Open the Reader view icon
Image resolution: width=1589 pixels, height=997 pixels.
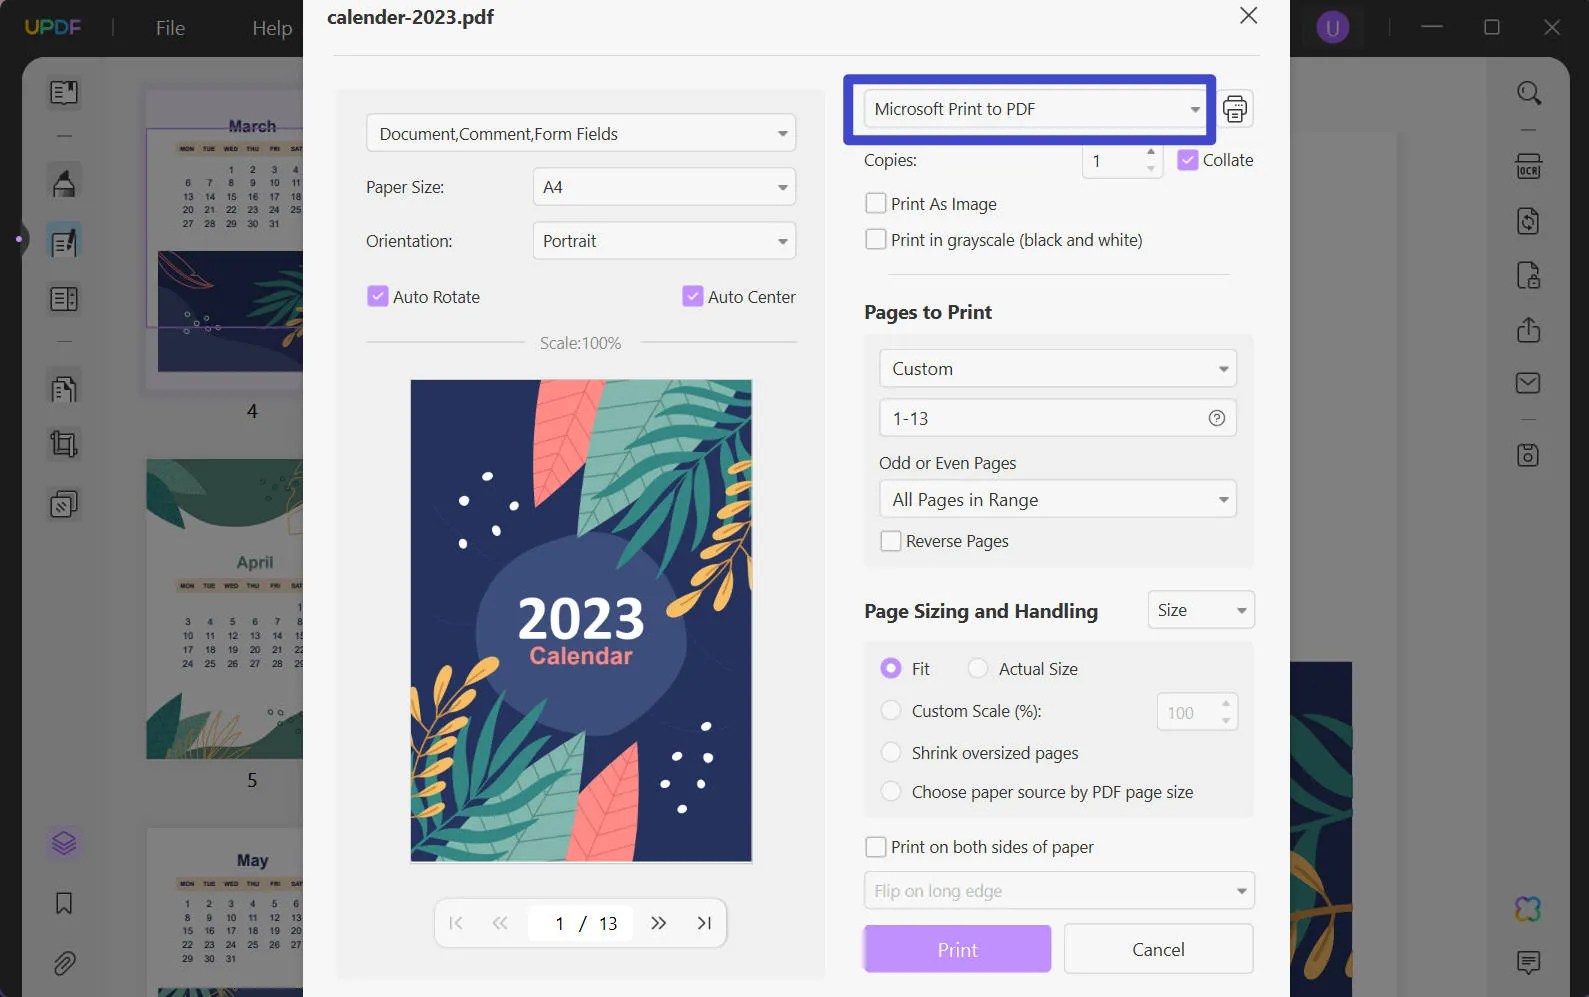click(x=64, y=91)
